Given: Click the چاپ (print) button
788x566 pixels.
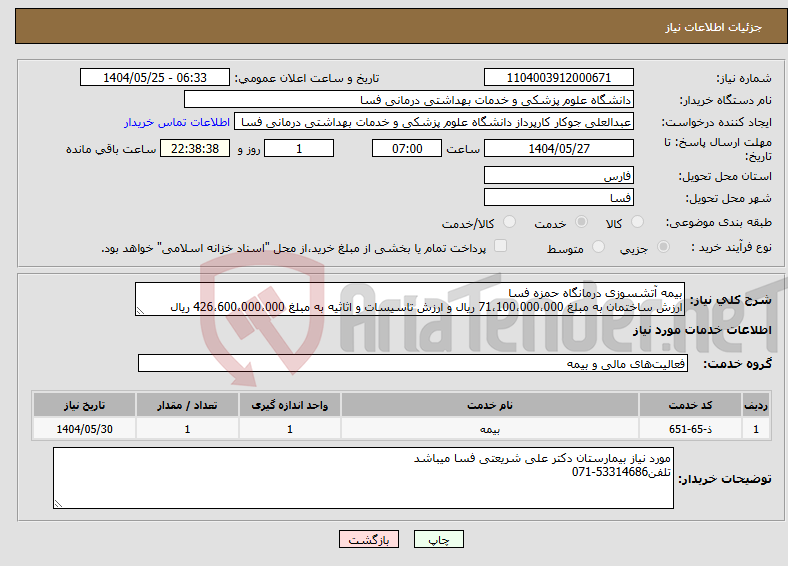Looking at the screenshot, I should point(438,539).
